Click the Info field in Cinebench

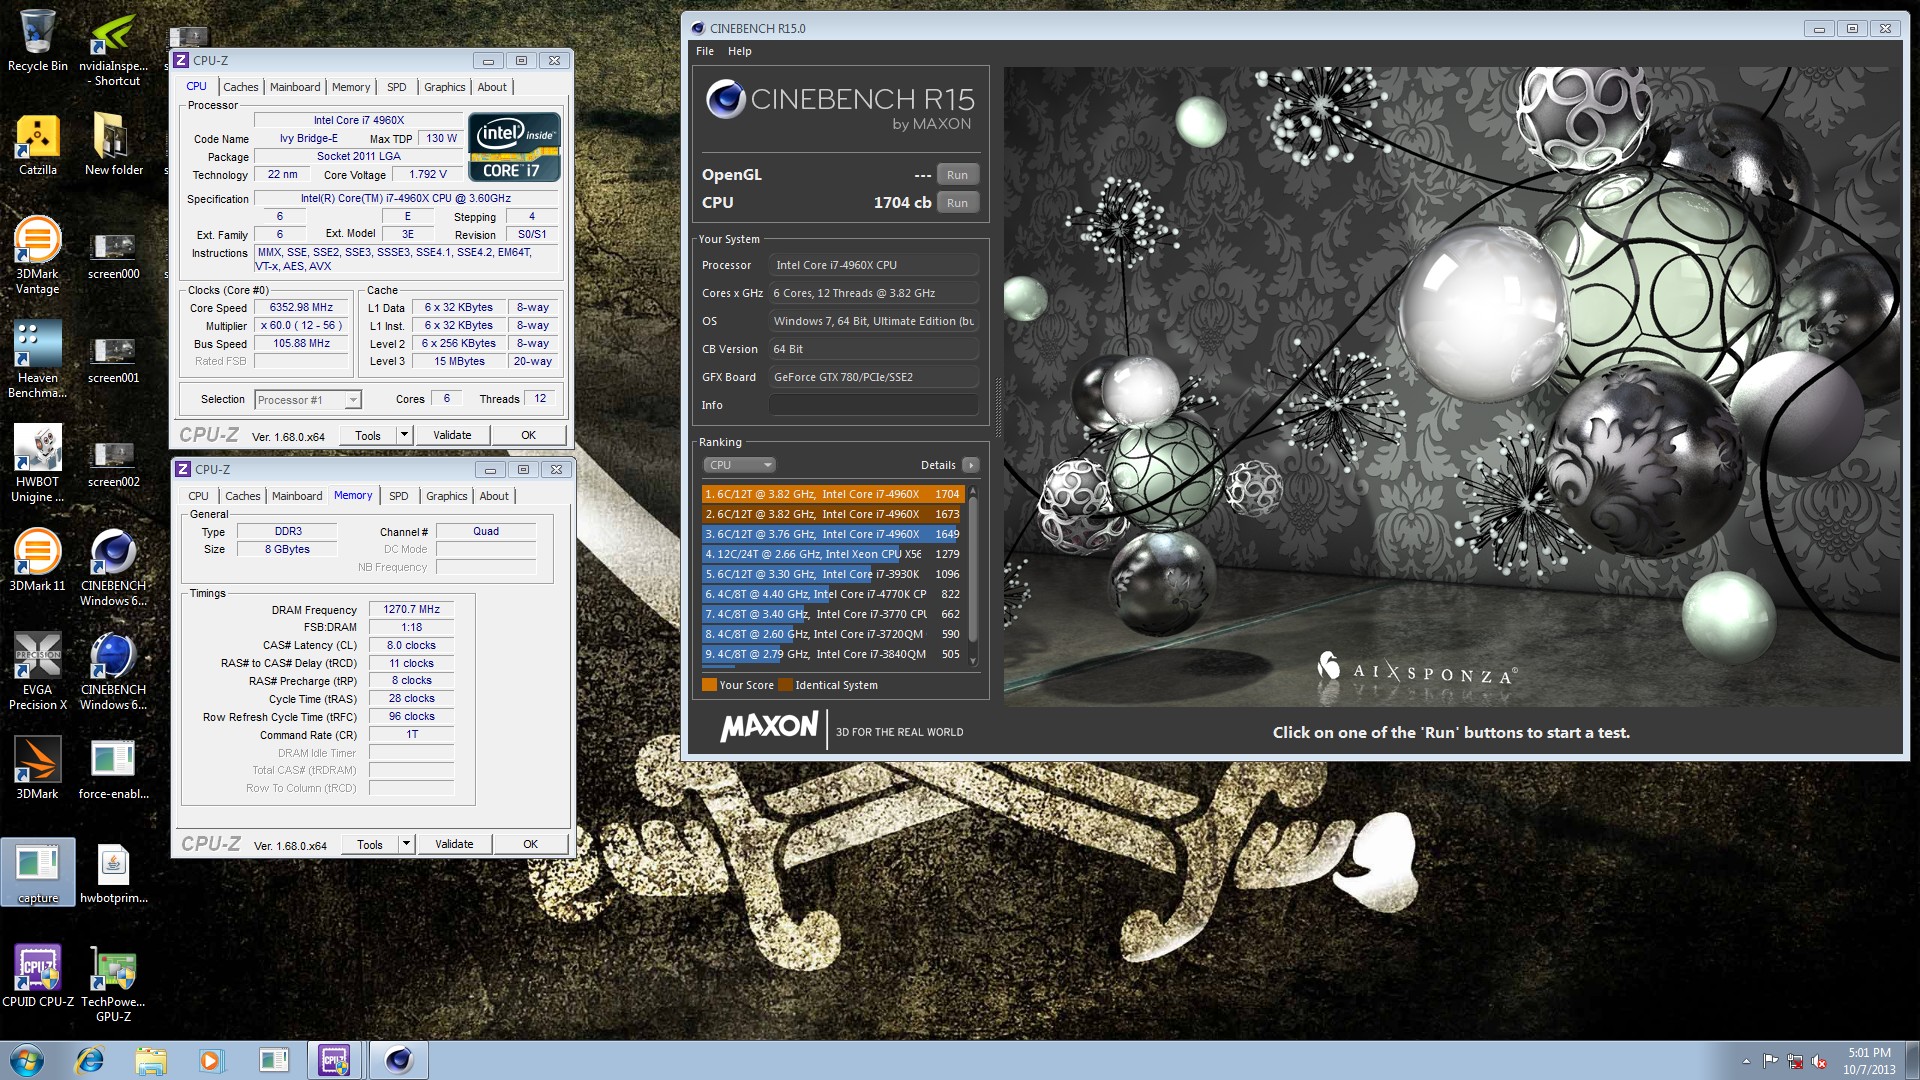[873, 405]
